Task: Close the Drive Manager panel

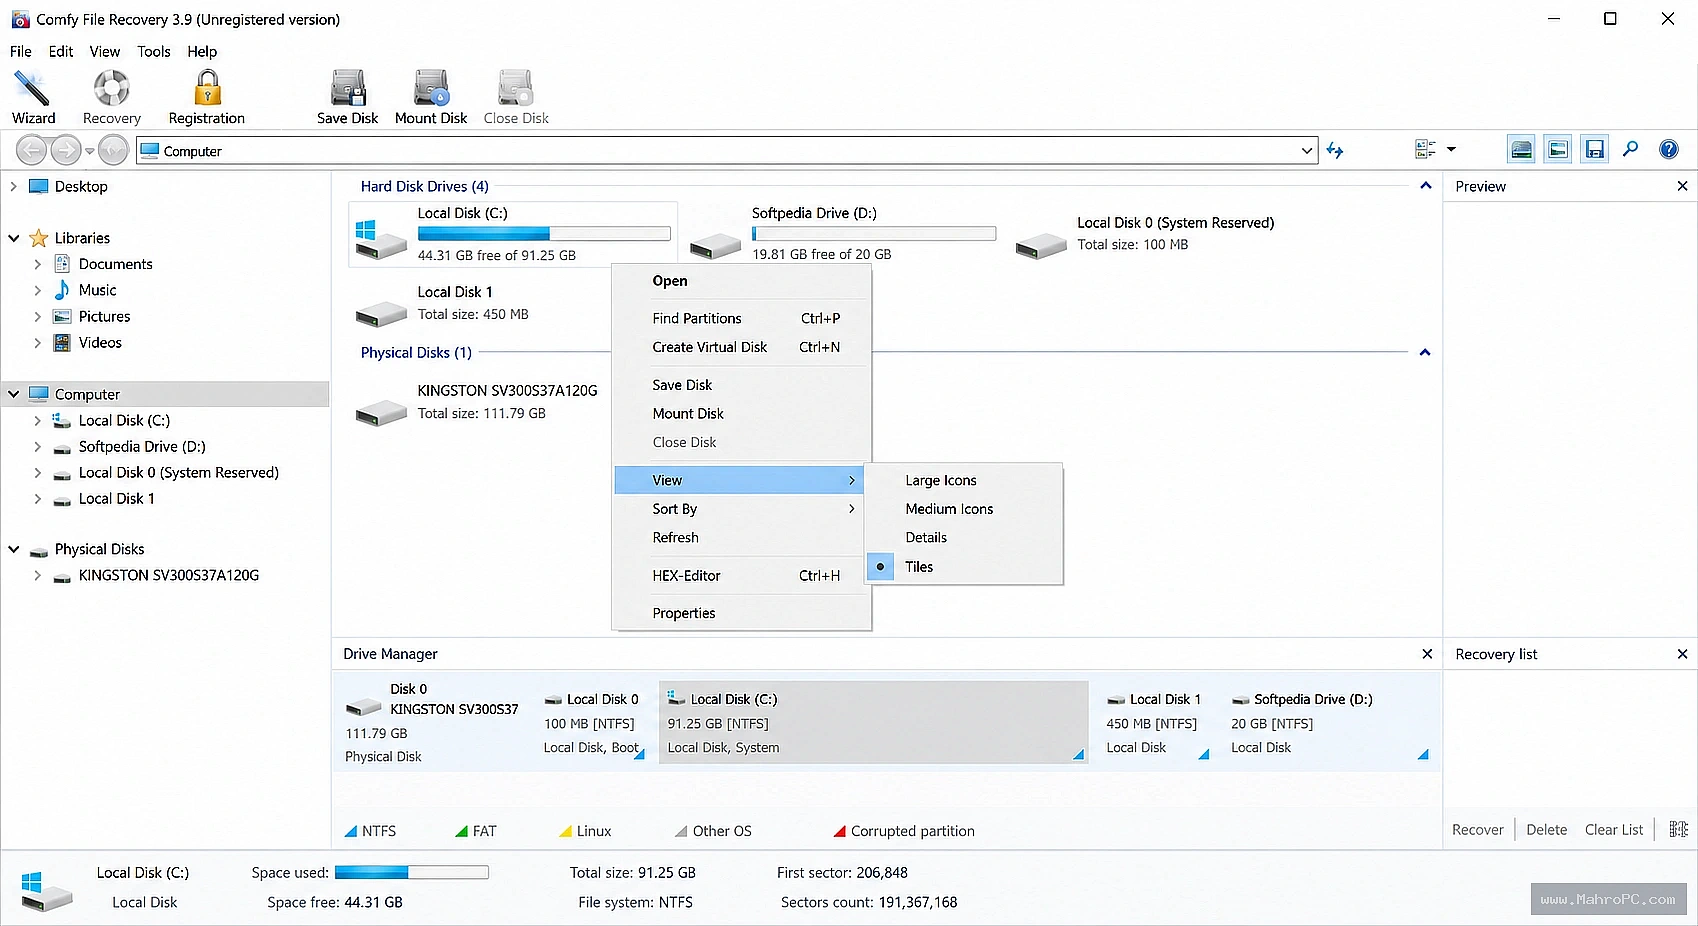Action: (x=1427, y=654)
